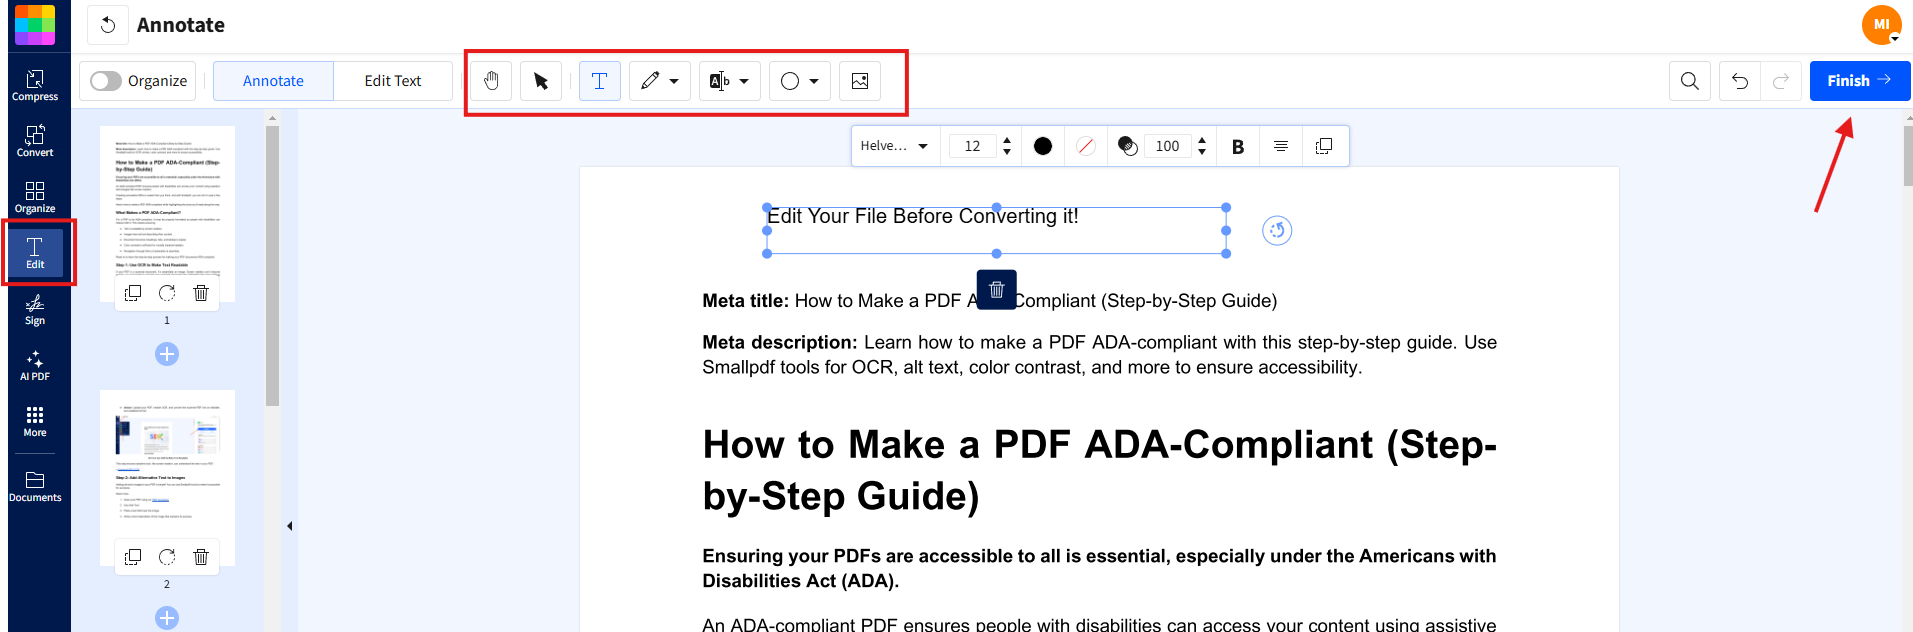This screenshot has width=1913, height=632.
Task: Click the Finish button
Action: click(1859, 81)
